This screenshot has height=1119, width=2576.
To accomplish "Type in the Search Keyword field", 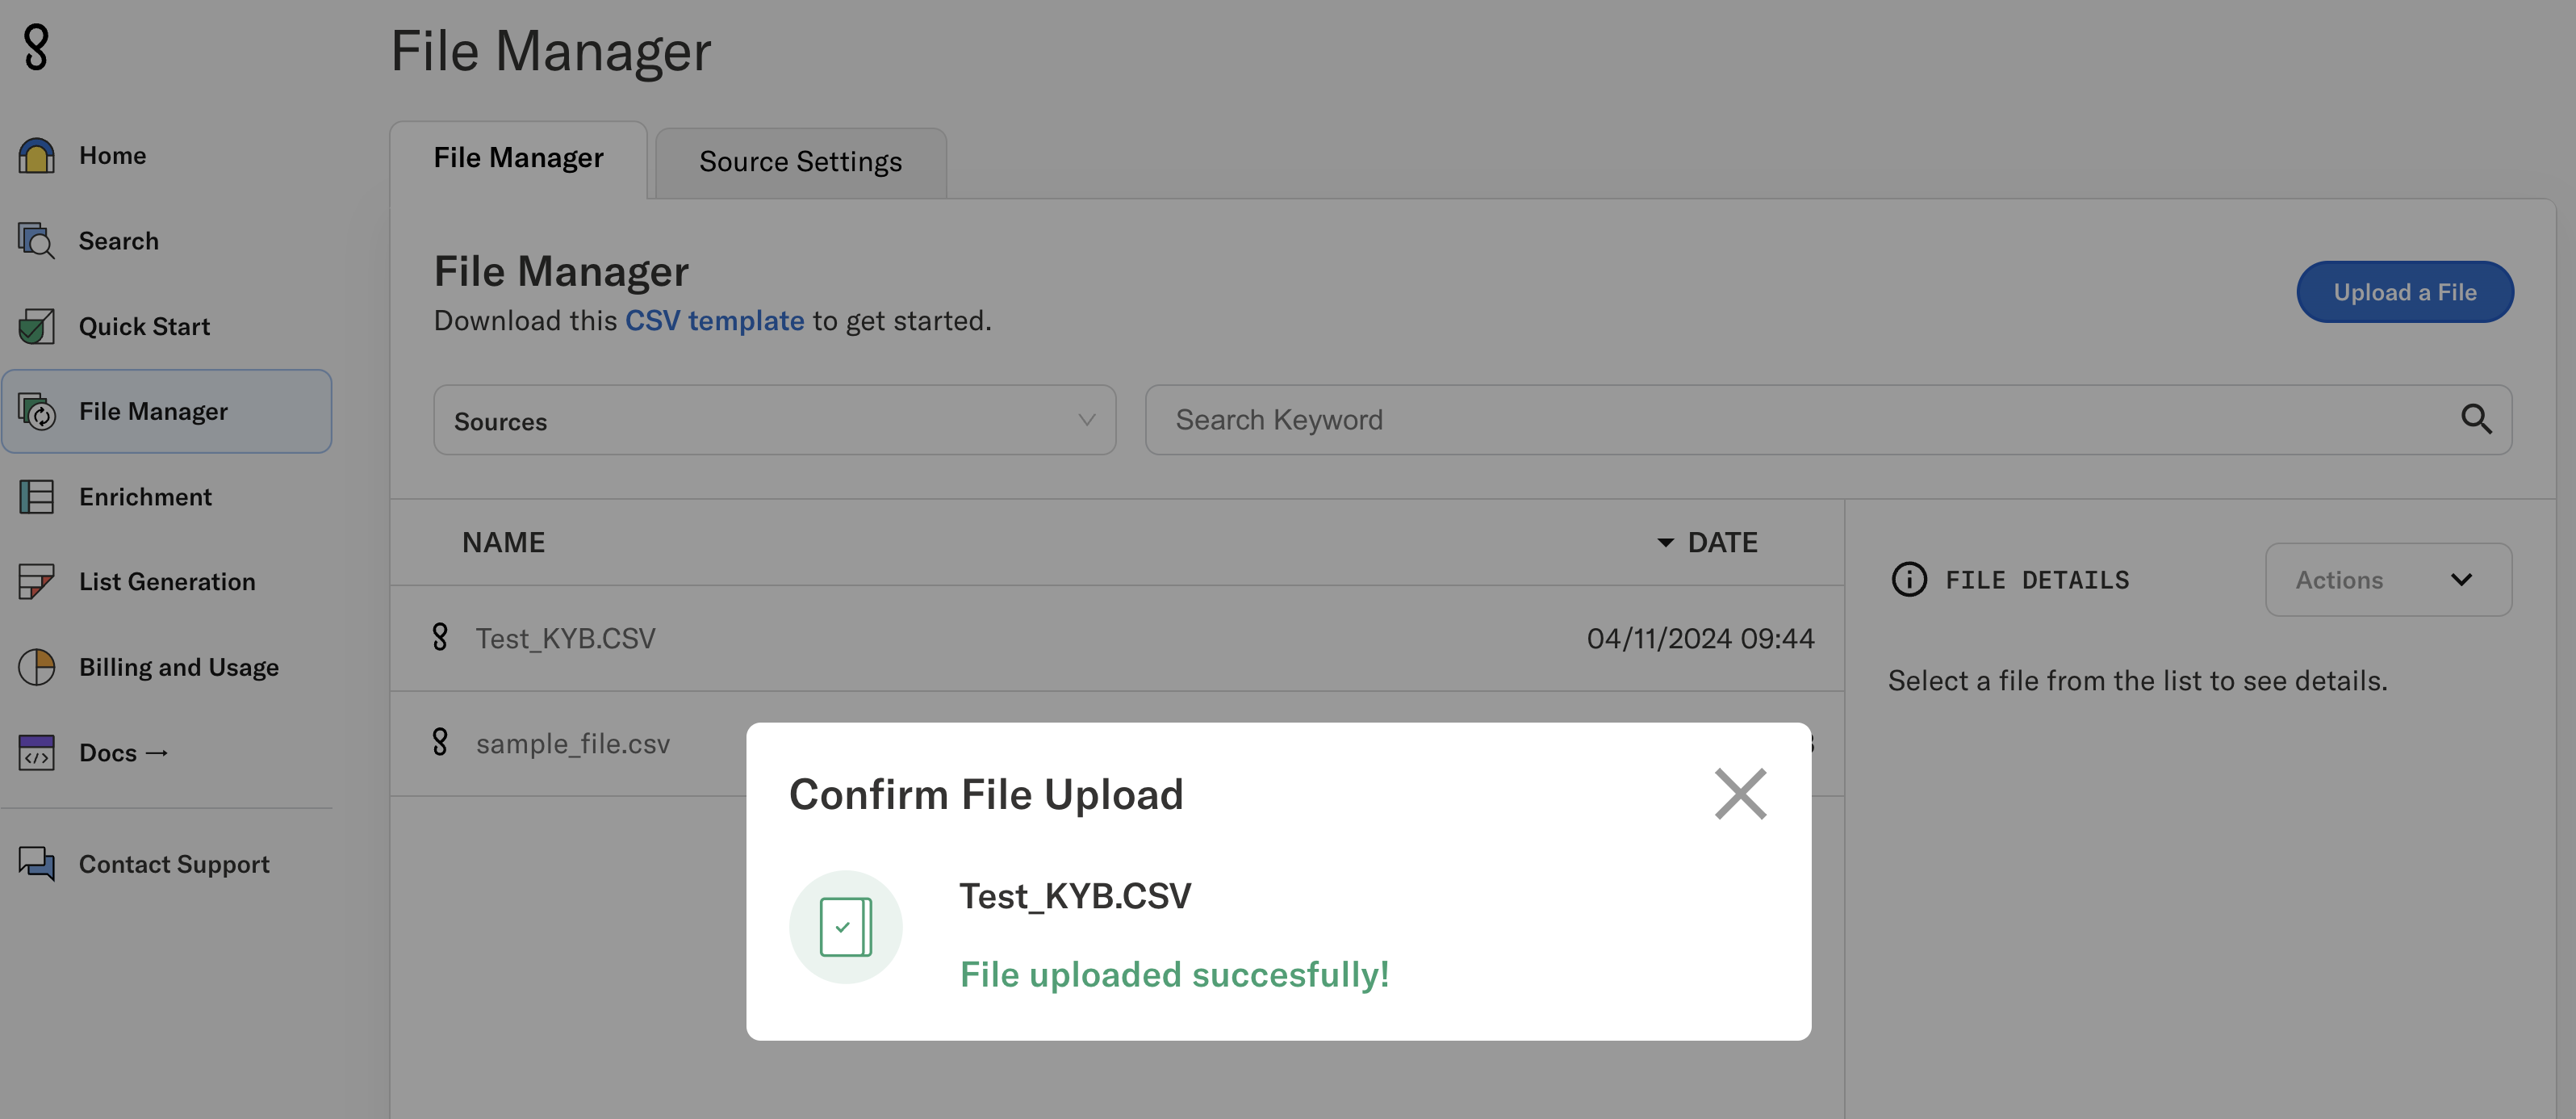I will [x=1700, y=419].
